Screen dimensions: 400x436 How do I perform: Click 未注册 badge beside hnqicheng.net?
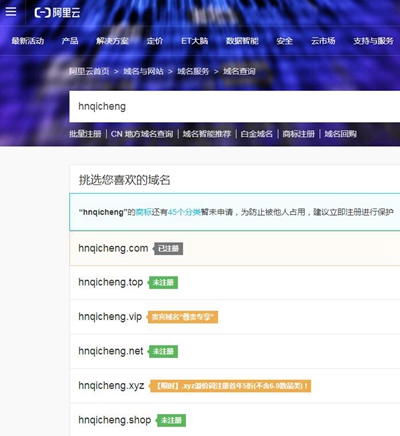point(163,351)
